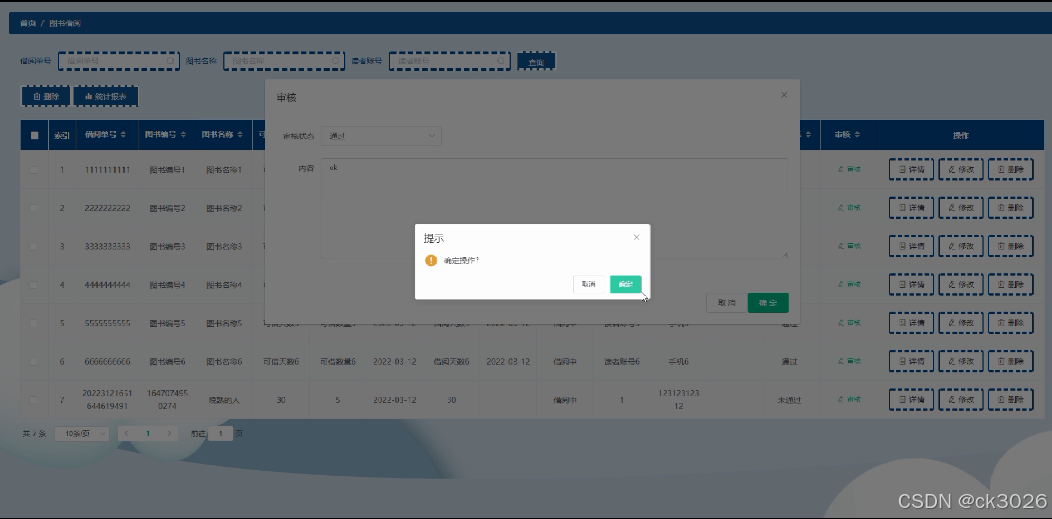Focus the 读者账号 search field
The width and height of the screenshot is (1052, 519).
click(450, 61)
